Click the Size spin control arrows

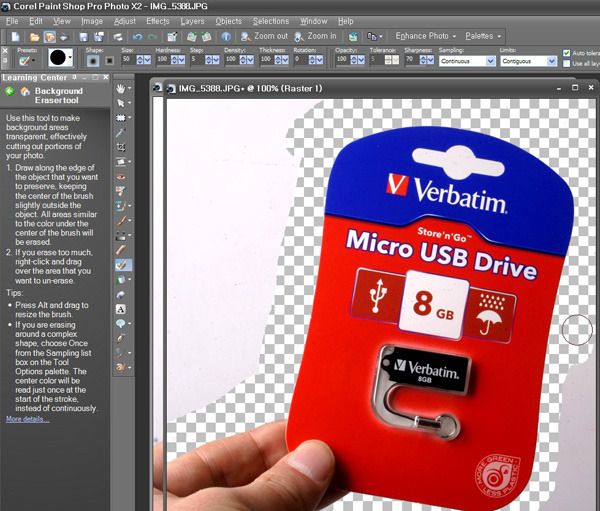point(140,60)
